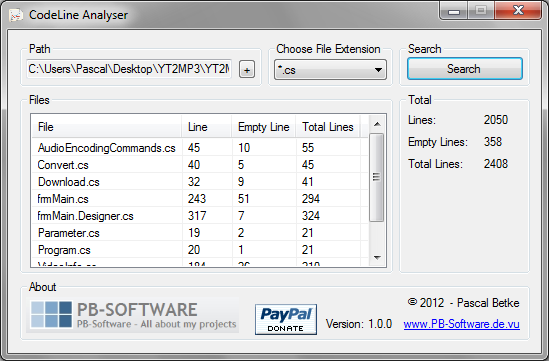Click the Version 1.0.0 label
This screenshot has height=361, width=549.
(359, 324)
